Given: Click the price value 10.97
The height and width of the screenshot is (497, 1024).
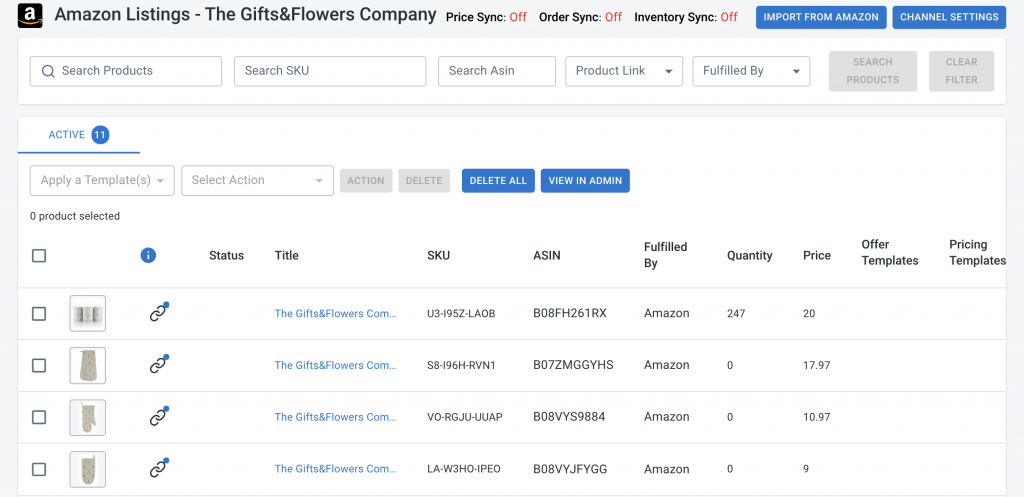Looking at the screenshot, I should [816, 417].
